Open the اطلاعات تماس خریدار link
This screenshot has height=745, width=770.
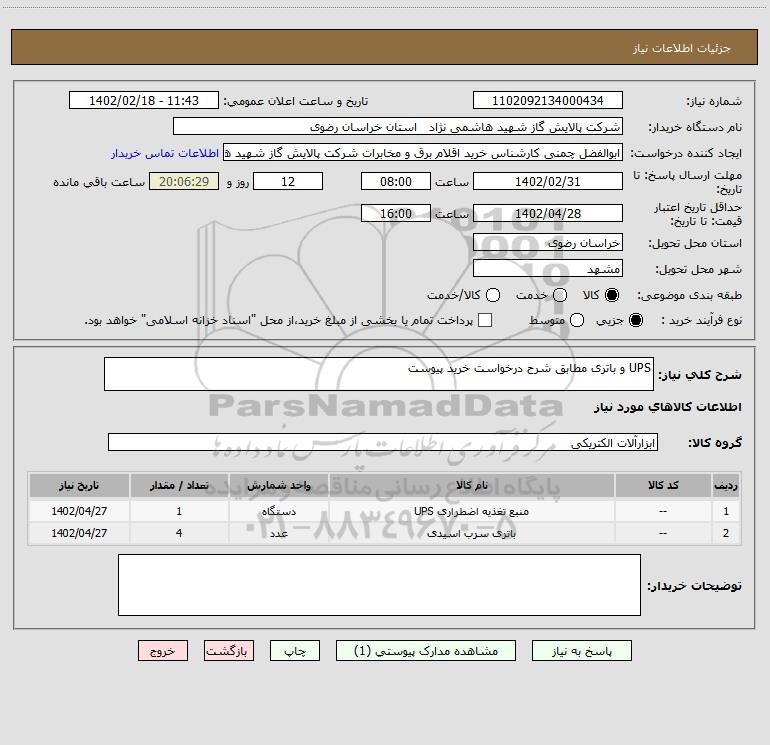click(x=165, y=153)
